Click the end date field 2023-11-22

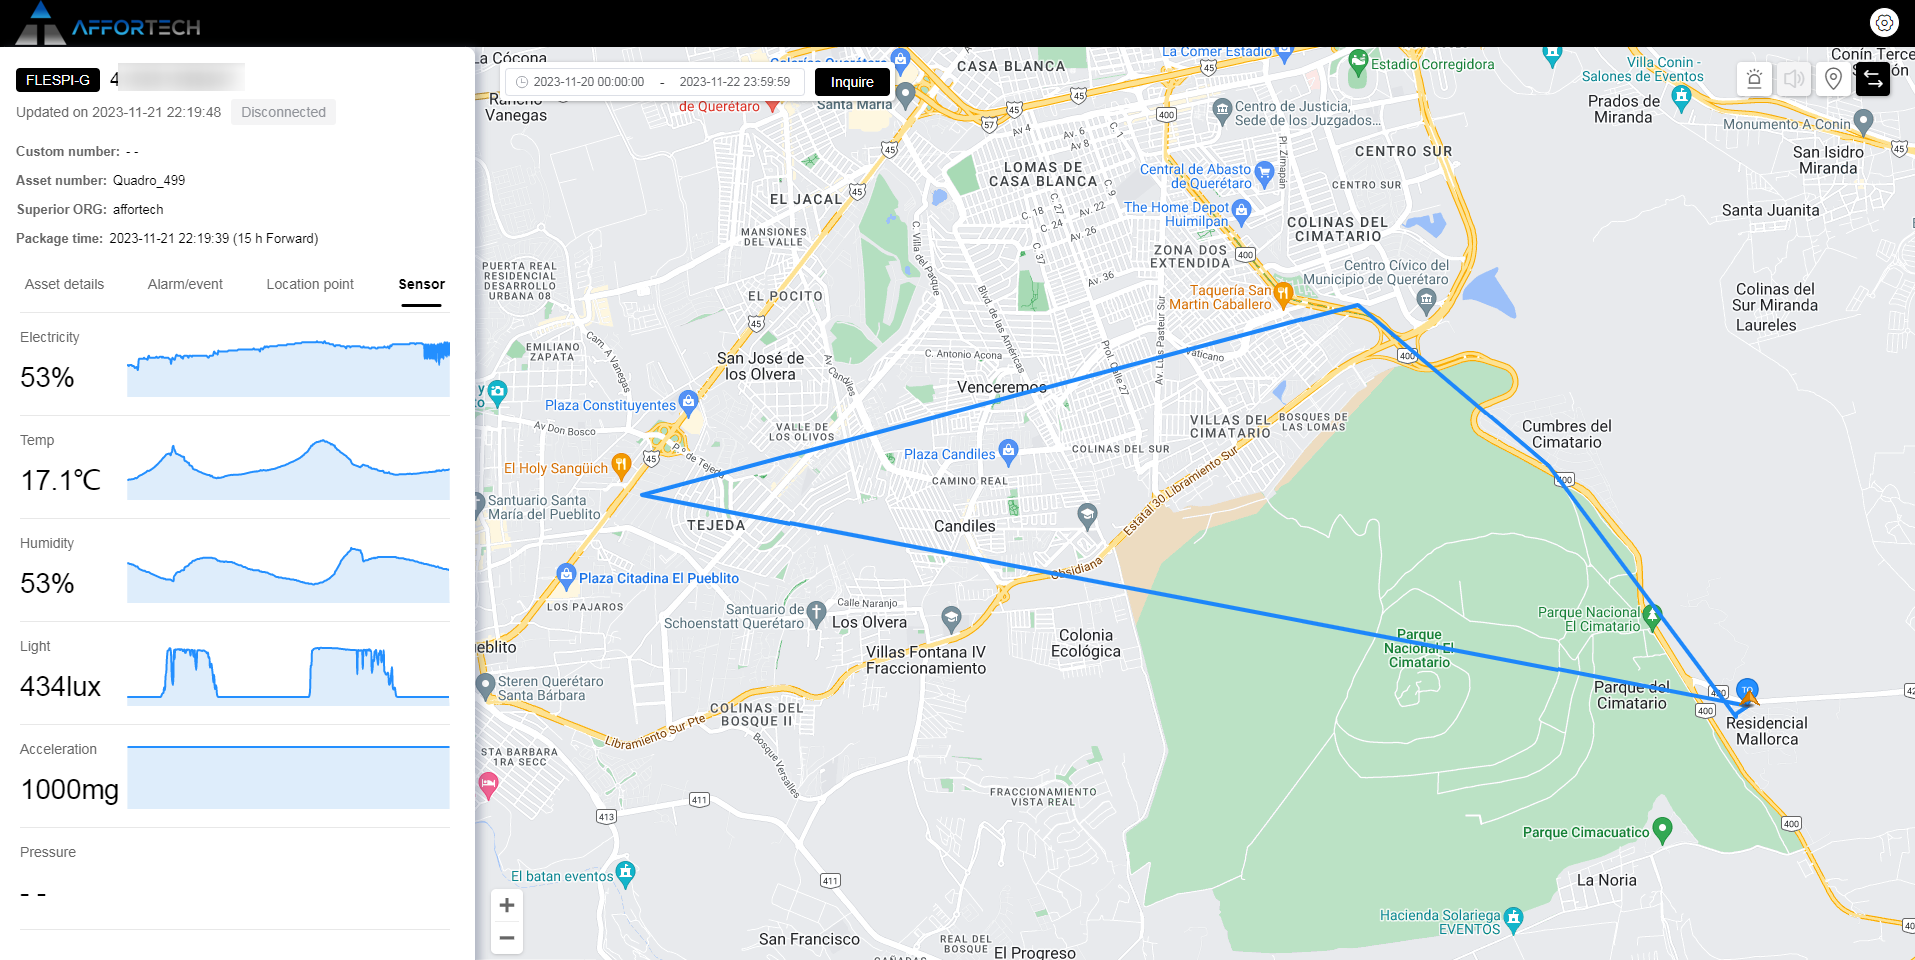[735, 82]
